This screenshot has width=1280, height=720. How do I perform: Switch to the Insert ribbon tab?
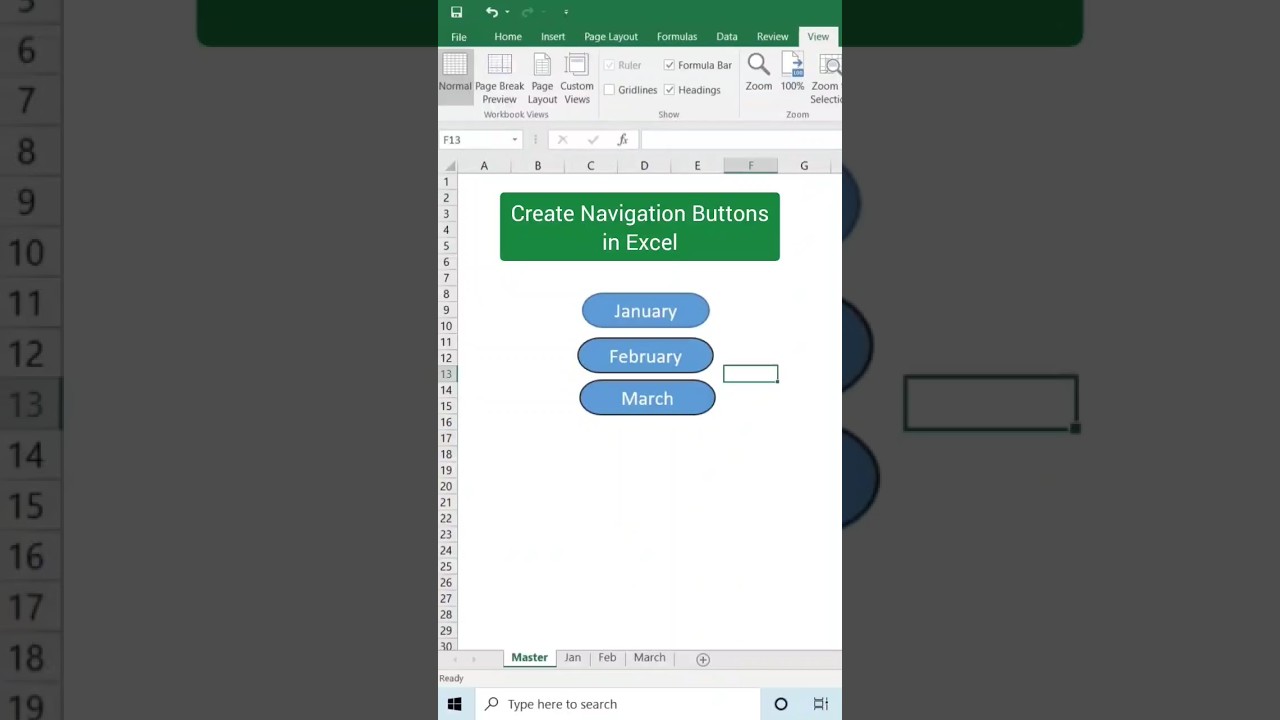553,37
